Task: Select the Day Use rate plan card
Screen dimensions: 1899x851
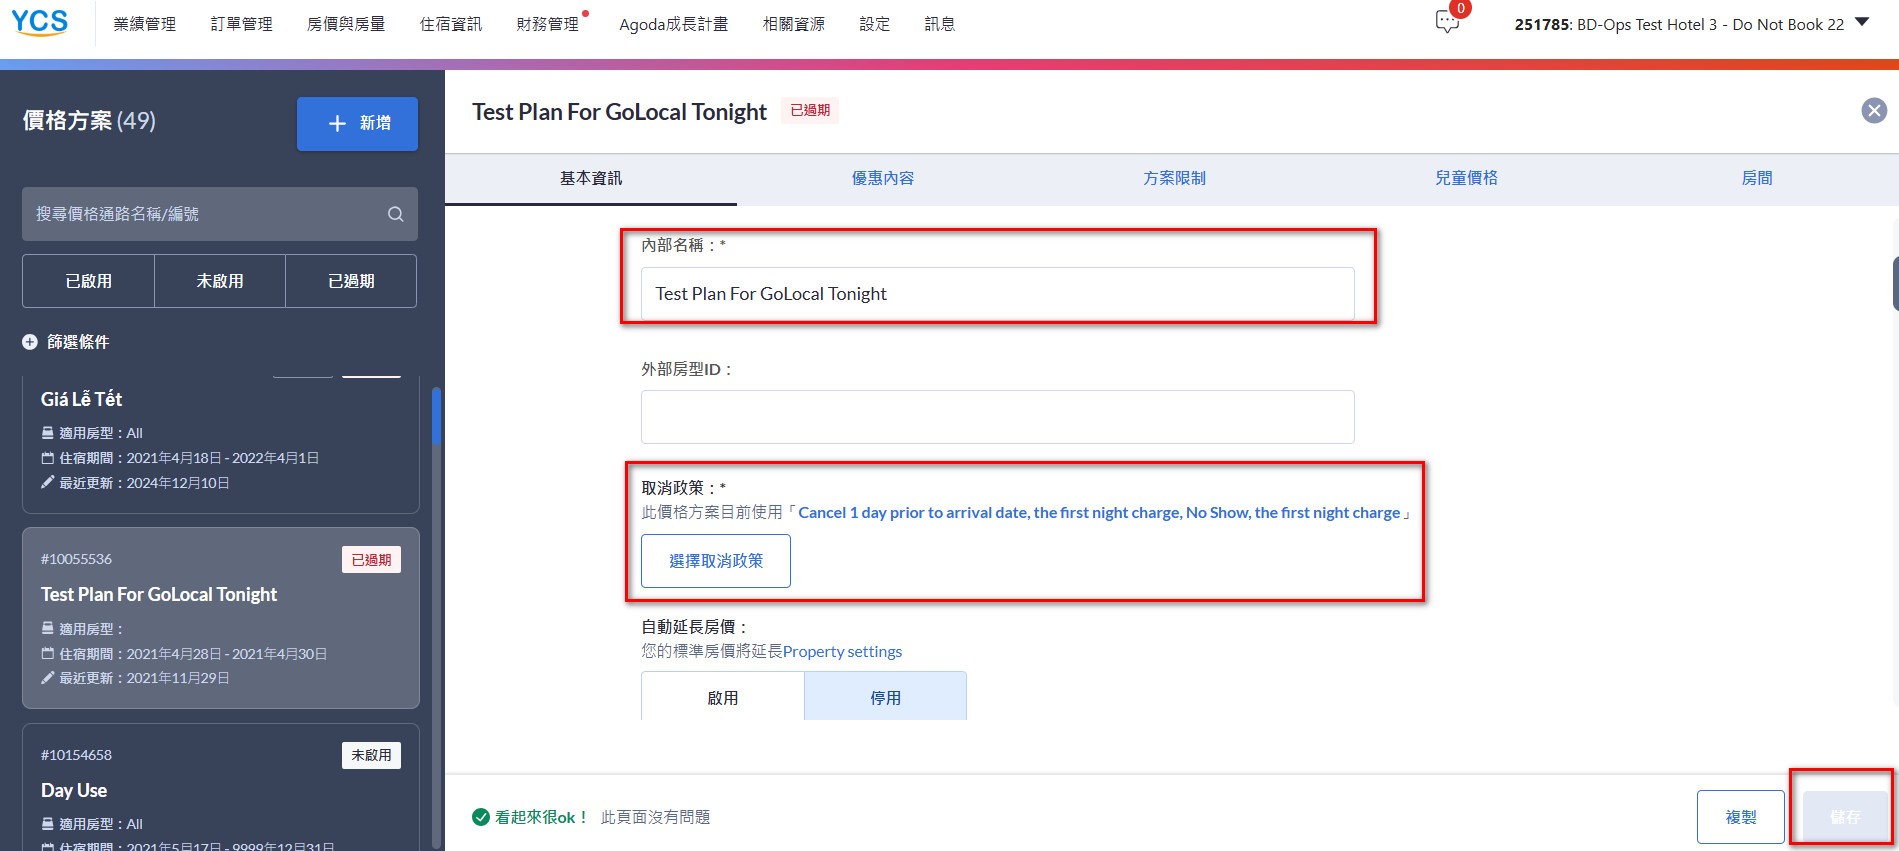Action: click(x=220, y=788)
